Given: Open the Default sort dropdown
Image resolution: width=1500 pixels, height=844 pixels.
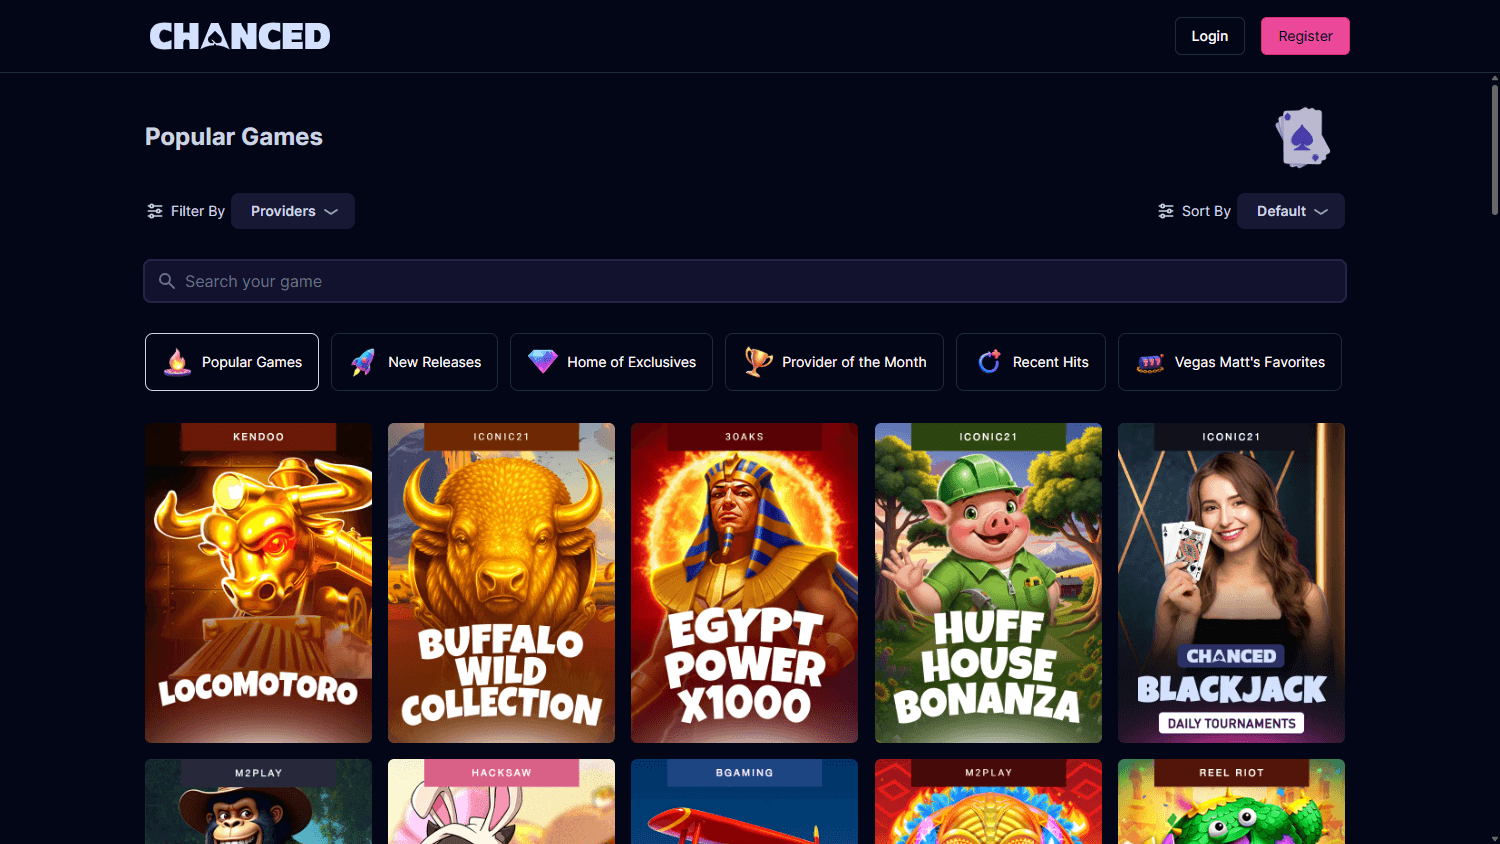Looking at the screenshot, I should tap(1291, 211).
